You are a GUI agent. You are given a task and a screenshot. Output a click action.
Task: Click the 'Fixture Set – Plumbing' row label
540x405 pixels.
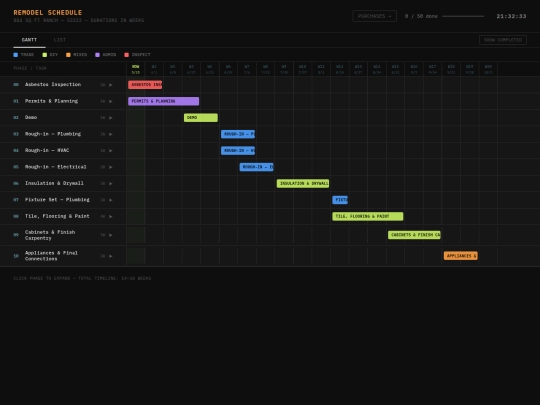(57, 200)
